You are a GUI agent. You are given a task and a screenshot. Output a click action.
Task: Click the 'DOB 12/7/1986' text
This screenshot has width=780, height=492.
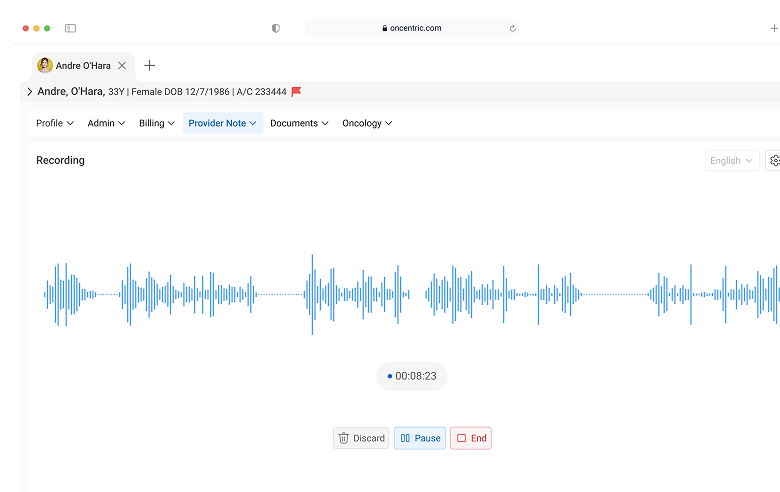197,92
